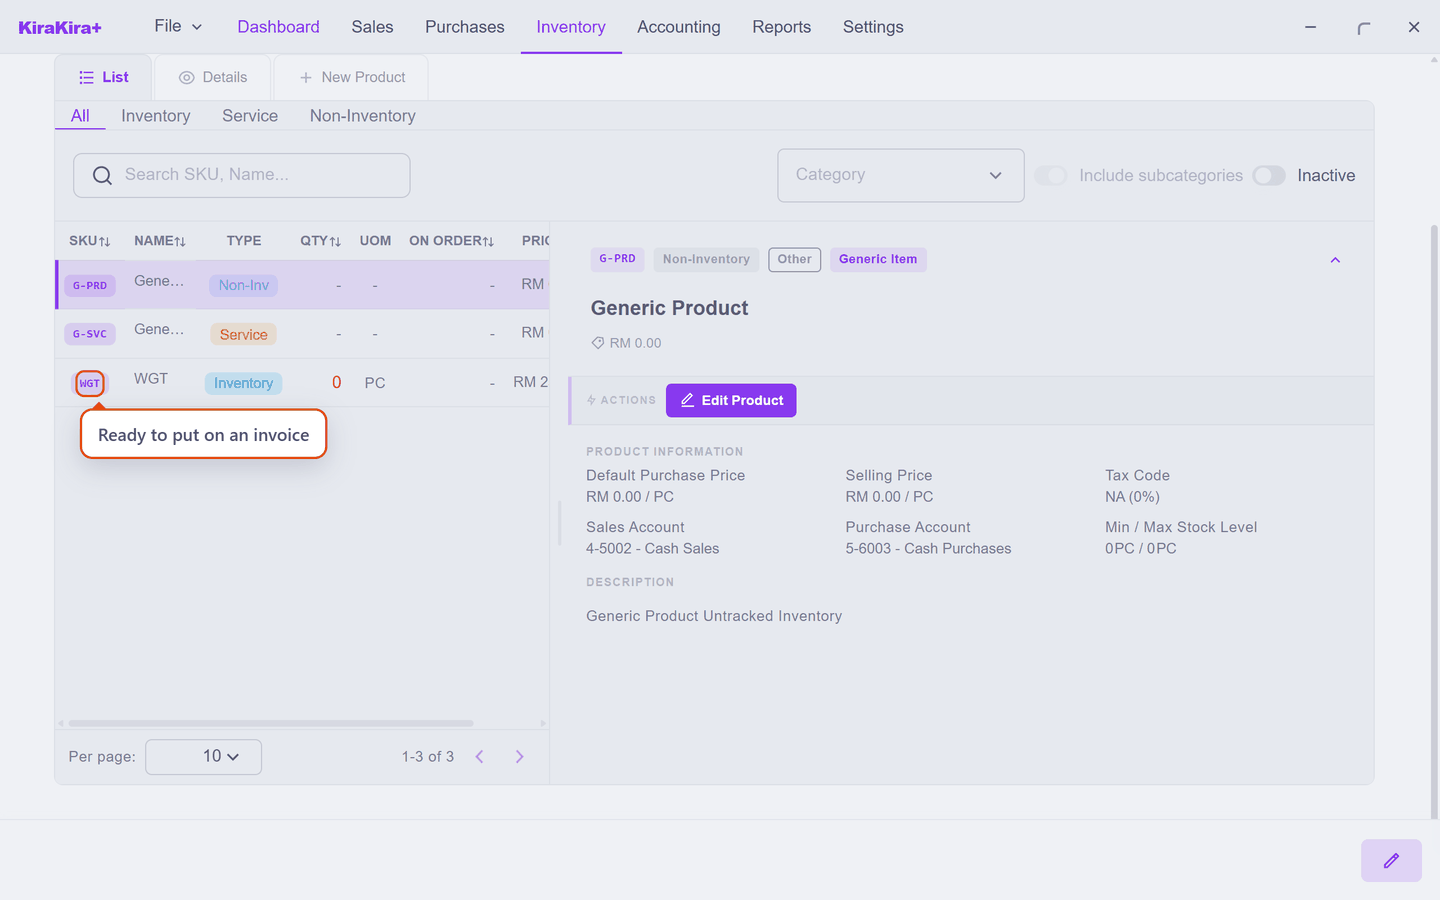Click the Generic Product heading

click(670, 309)
